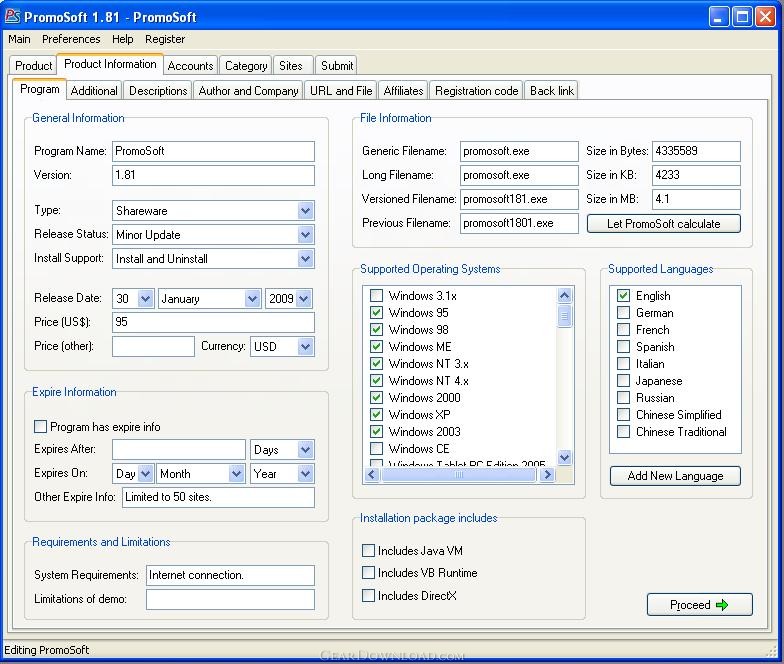Click the OS list vertical scrollbar thumb

pyautogui.click(x=564, y=316)
